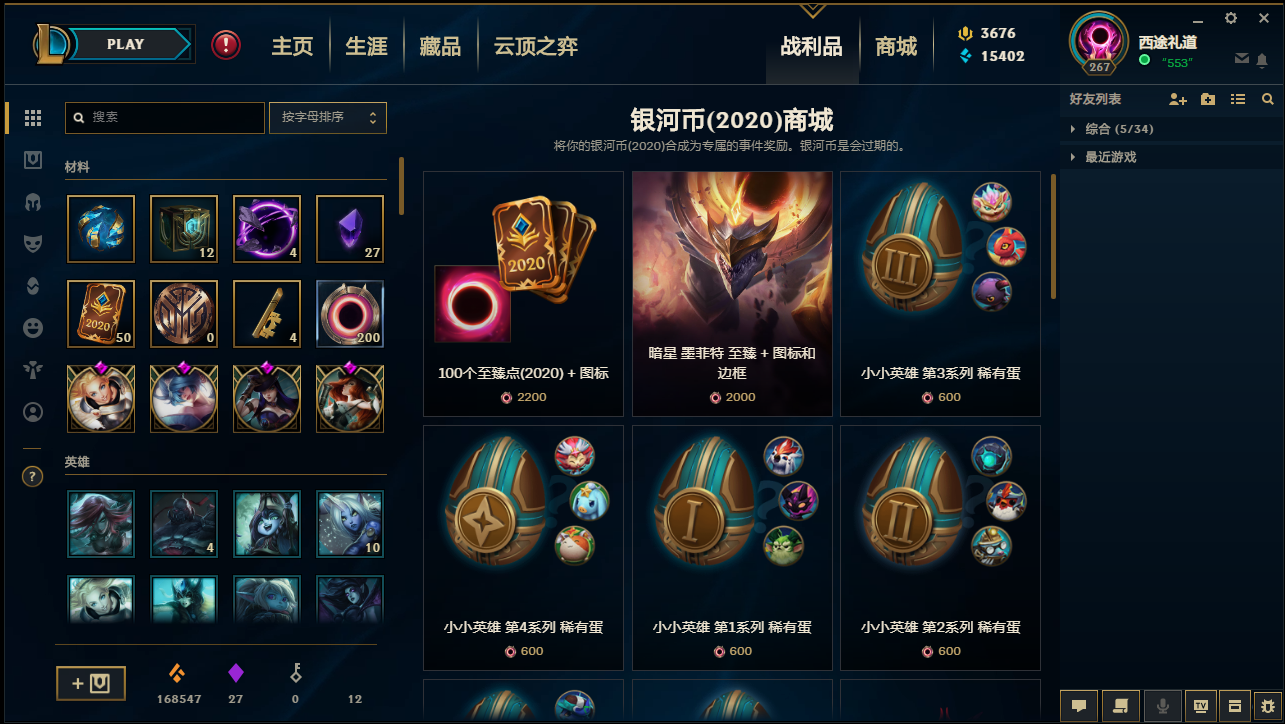Open the add friend icon
The width and height of the screenshot is (1287, 726).
1177,99
